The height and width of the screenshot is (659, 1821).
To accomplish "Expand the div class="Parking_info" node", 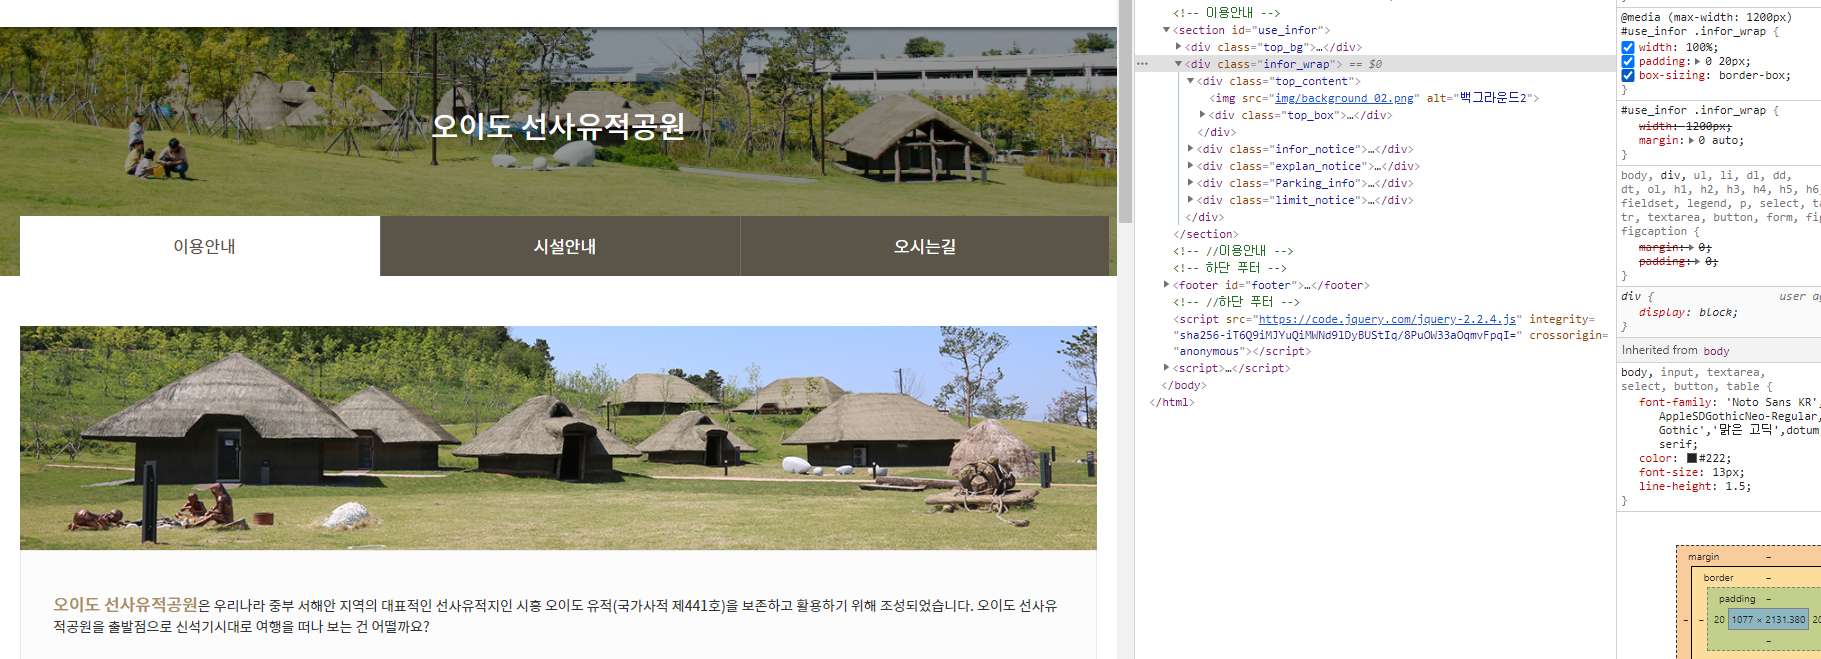I will click(1190, 183).
